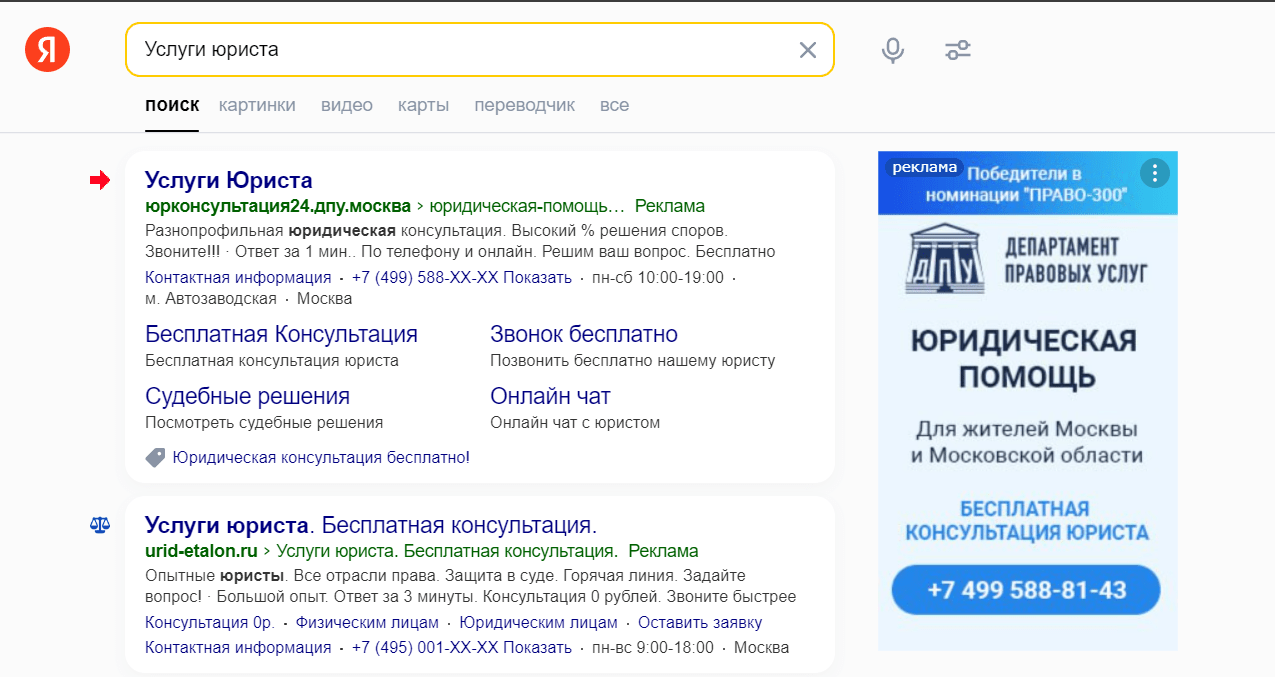Open search settings sliders icon

(958, 50)
